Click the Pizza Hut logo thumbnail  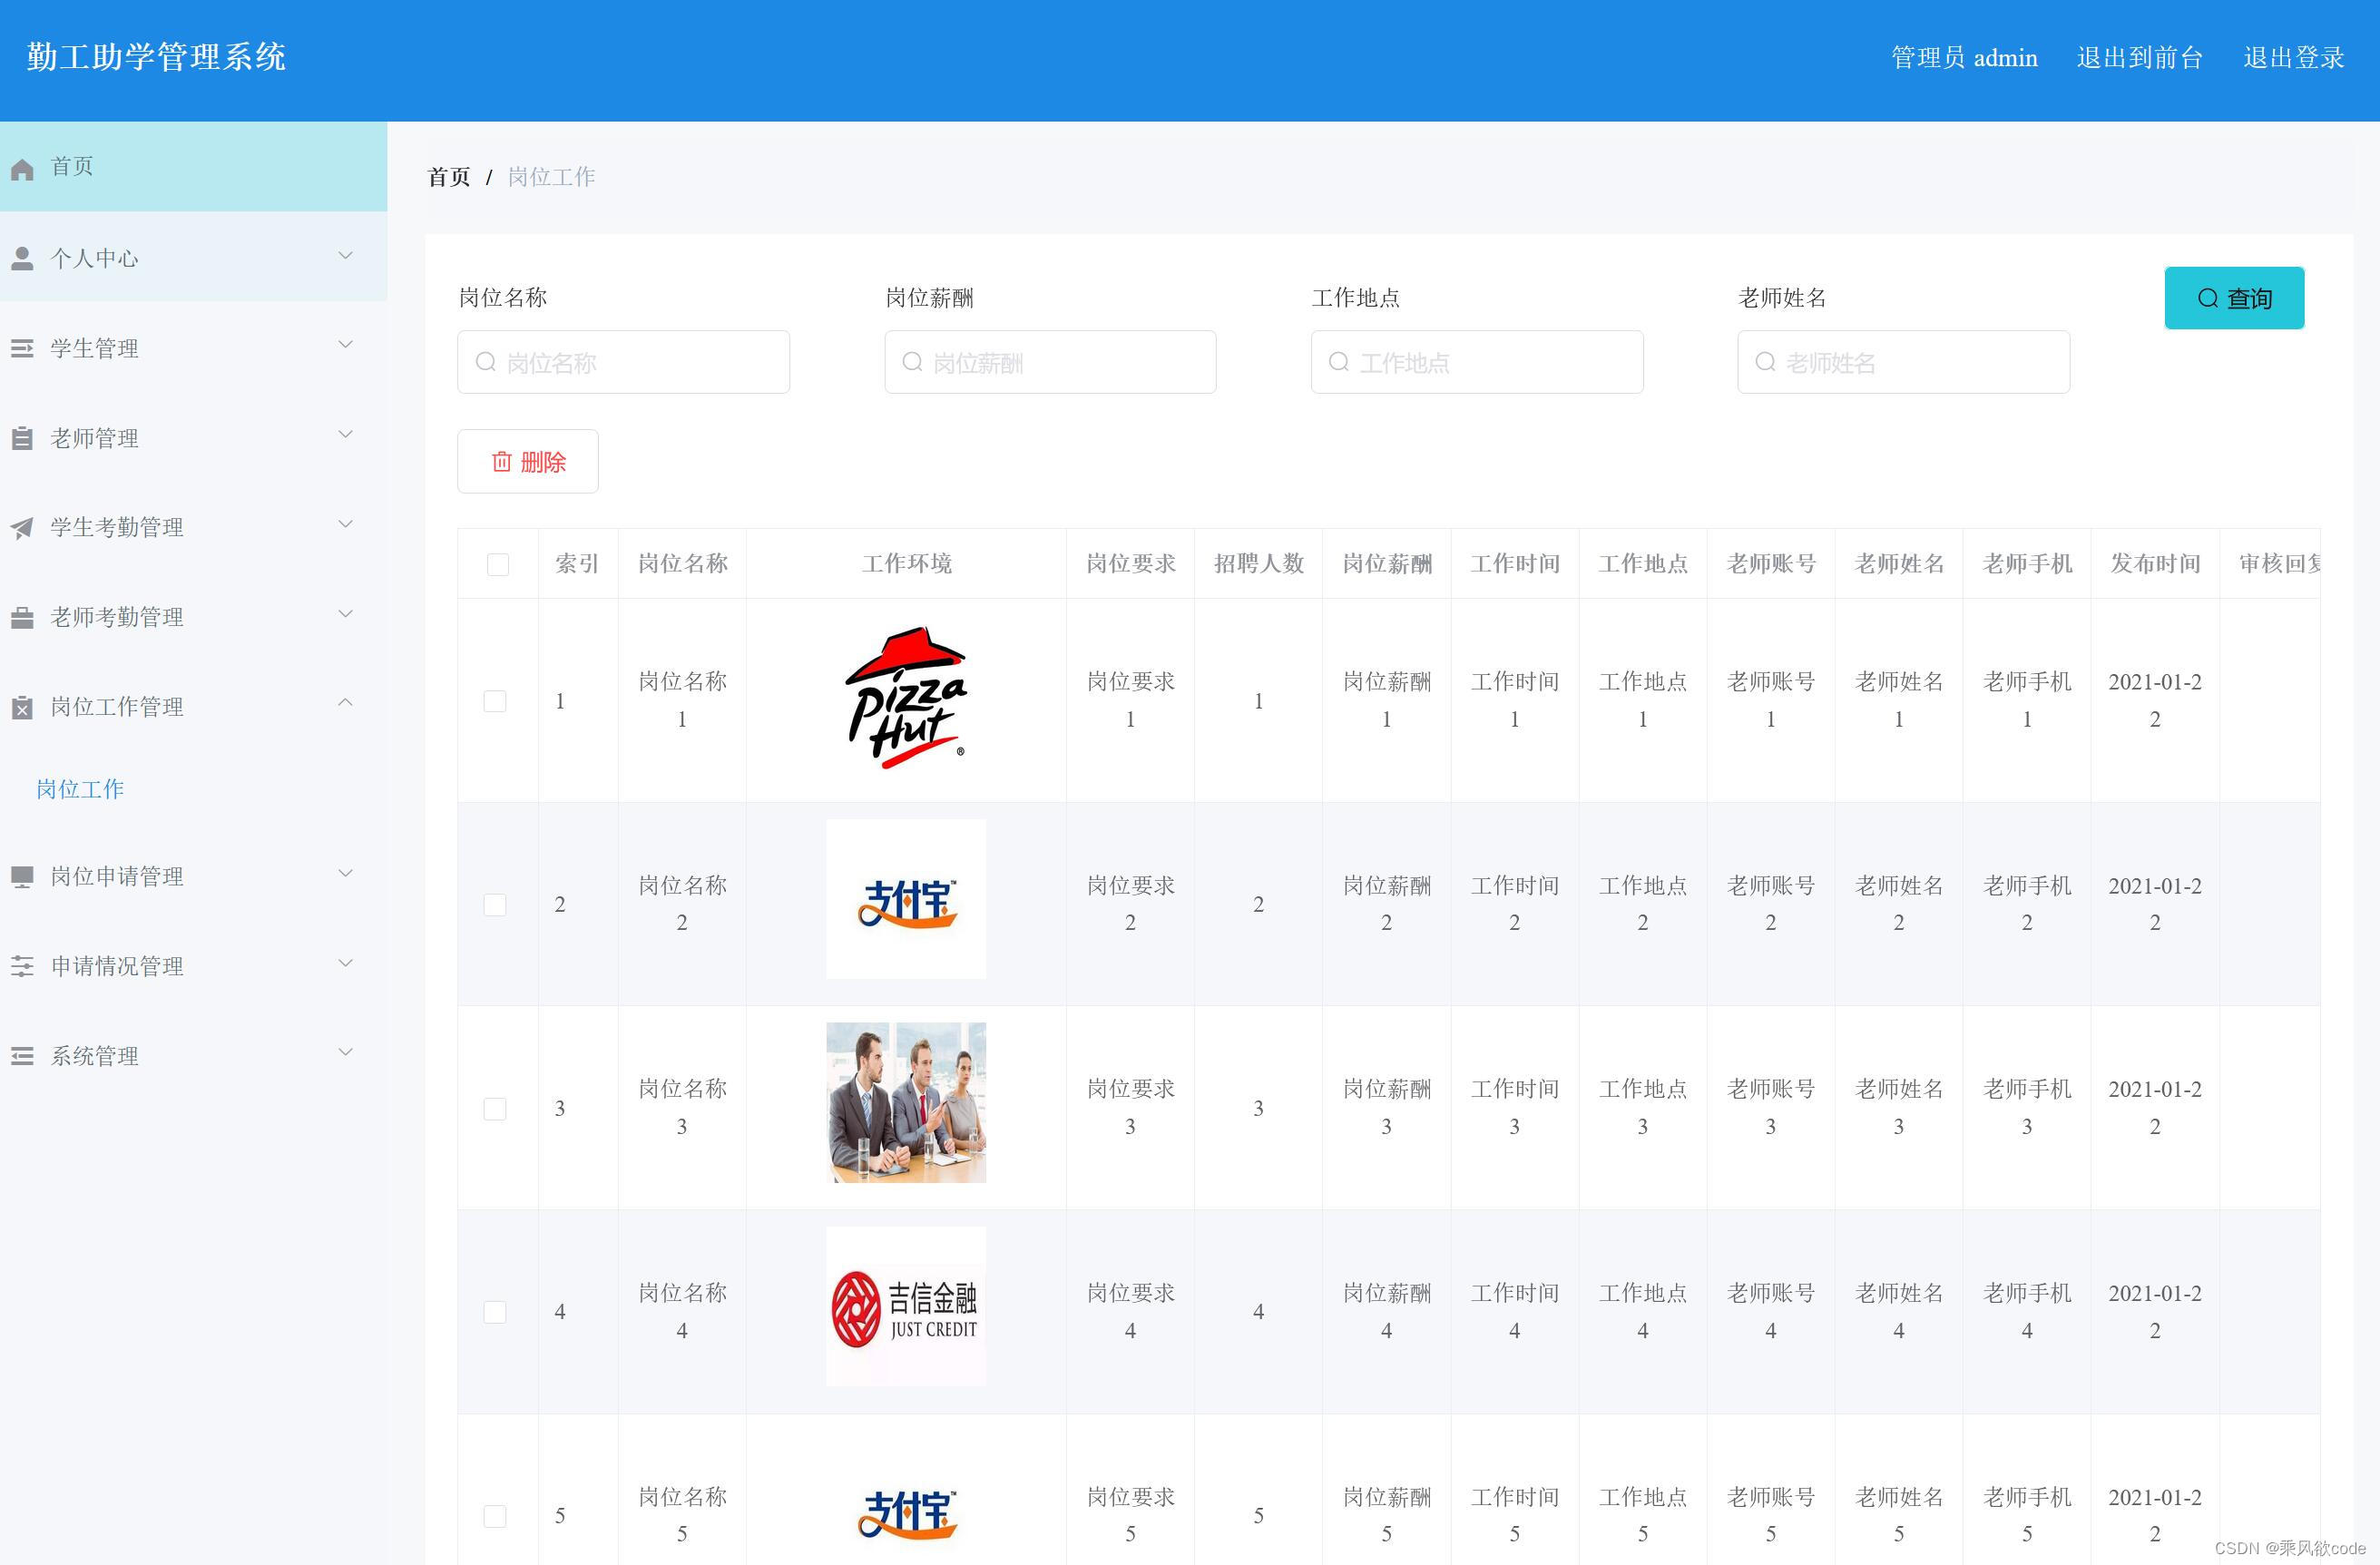pos(905,699)
